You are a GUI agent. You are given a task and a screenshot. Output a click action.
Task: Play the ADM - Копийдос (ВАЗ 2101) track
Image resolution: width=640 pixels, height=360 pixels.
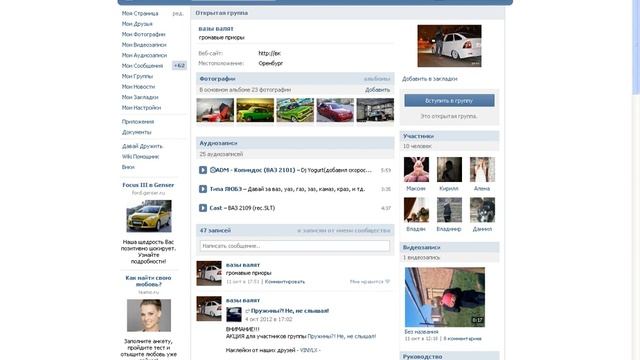[x=203, y=170]
